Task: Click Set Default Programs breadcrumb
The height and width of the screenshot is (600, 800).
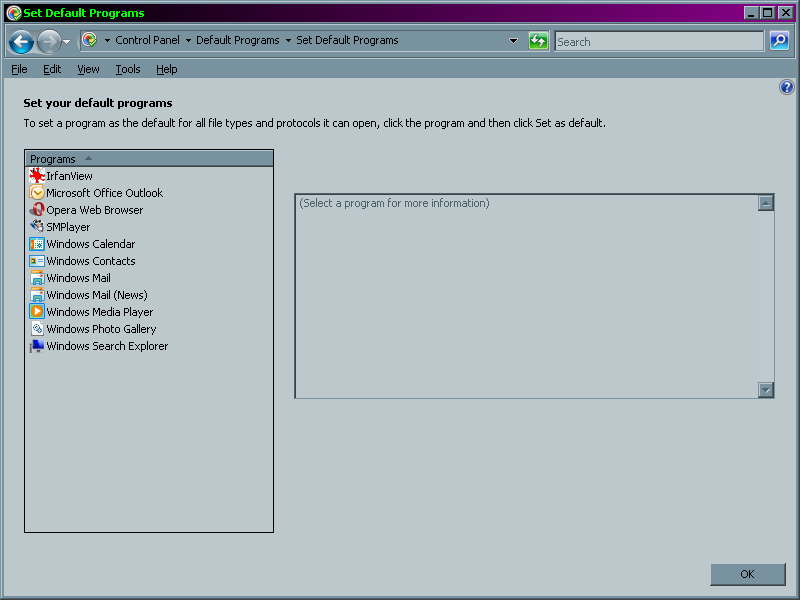Action: tap(347, 40)
